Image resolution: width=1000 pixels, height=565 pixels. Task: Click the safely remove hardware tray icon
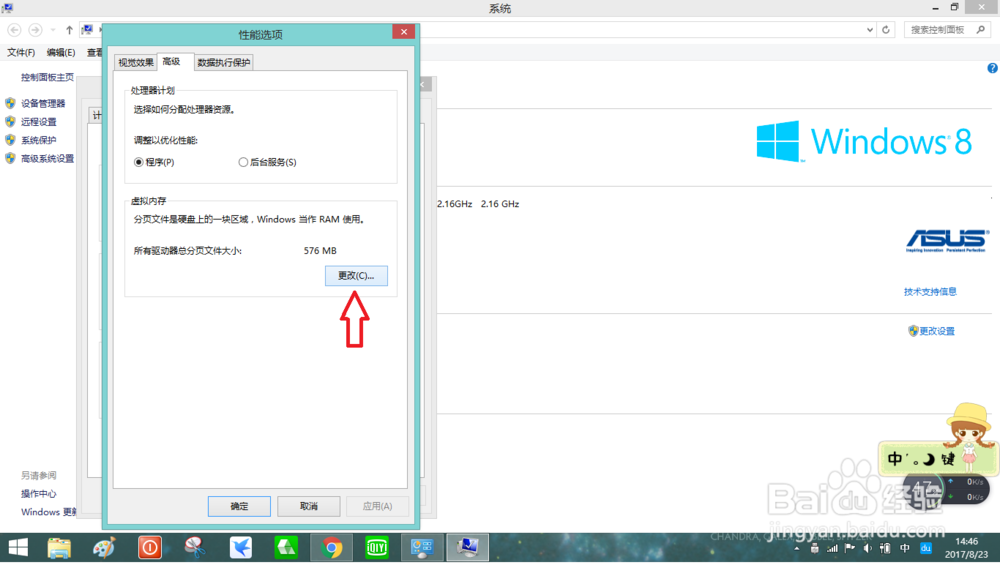click(814, 548)
